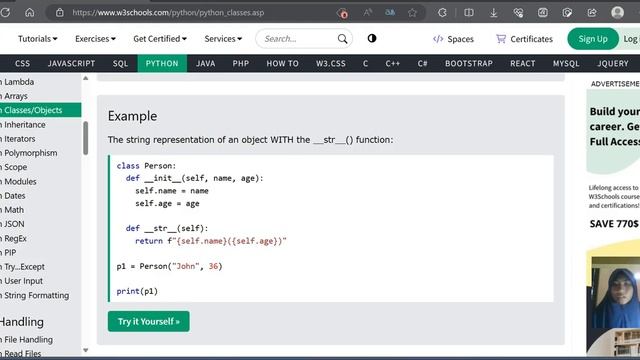The width and height of the screenshot is (640, 360).
Task: Open the C++ tutorial tab
Action: (393, 63)
